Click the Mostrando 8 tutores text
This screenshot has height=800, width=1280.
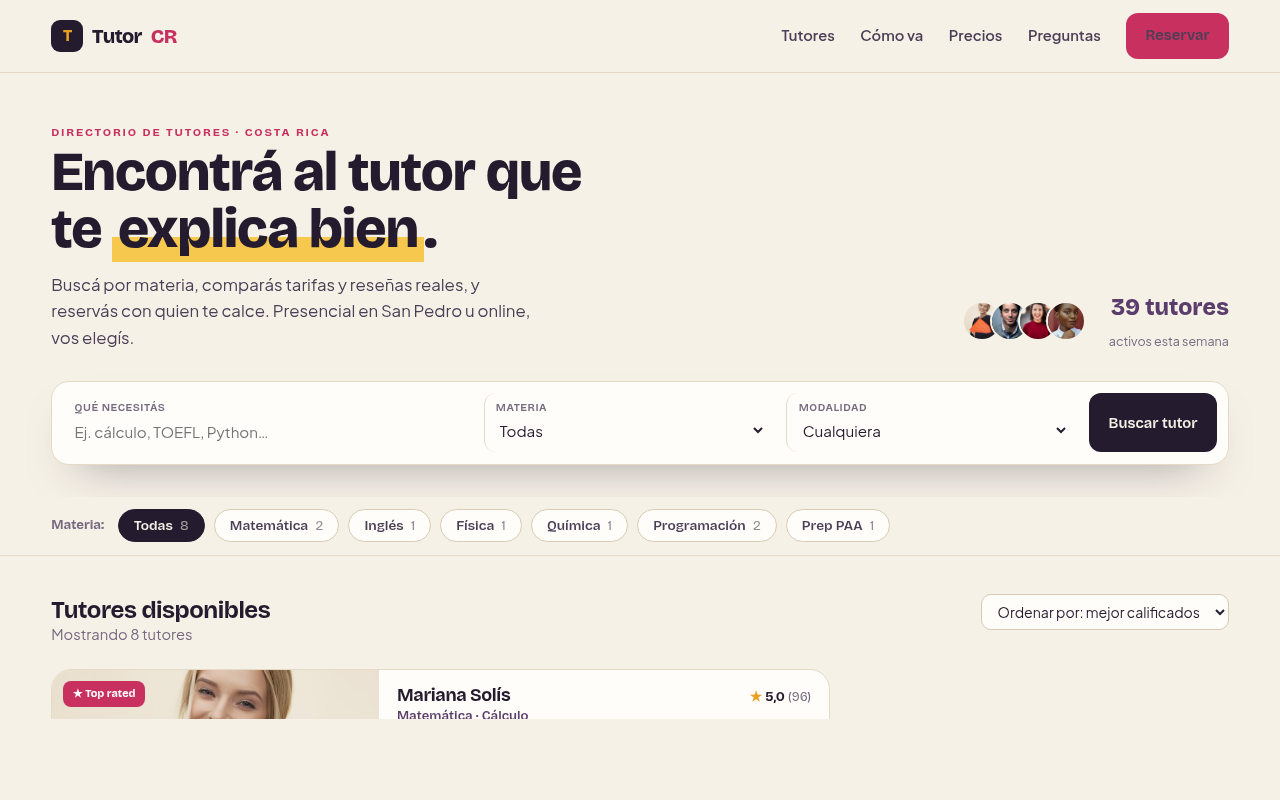coord(122,635)
